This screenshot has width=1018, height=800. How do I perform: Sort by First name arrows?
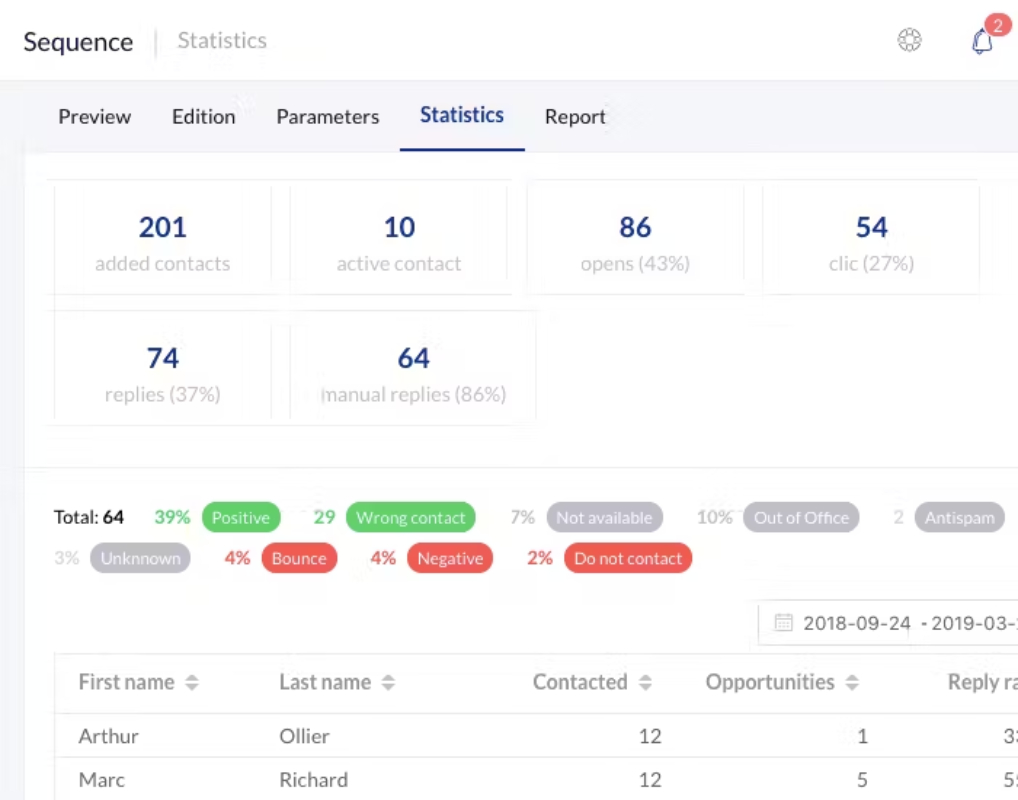[x=192, y=682]
